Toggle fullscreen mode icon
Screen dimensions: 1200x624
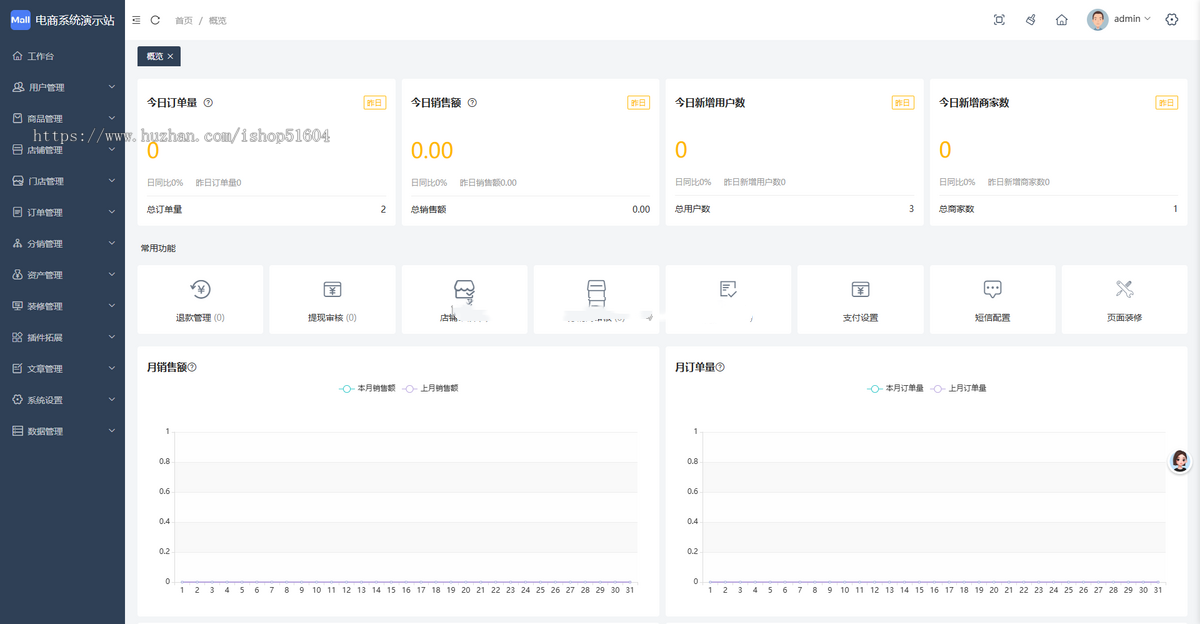coord(999,20)
